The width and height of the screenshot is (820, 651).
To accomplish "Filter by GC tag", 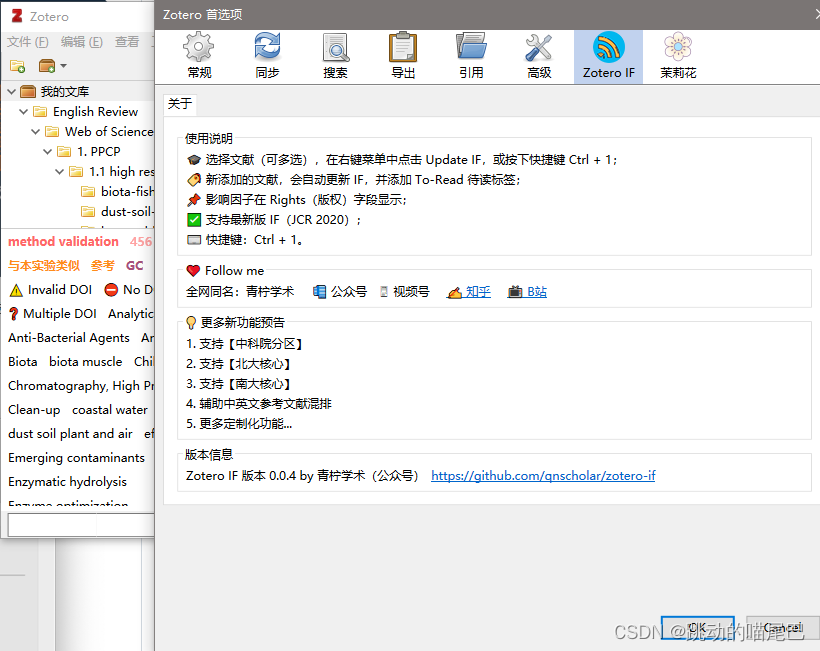I will point(134,266).
